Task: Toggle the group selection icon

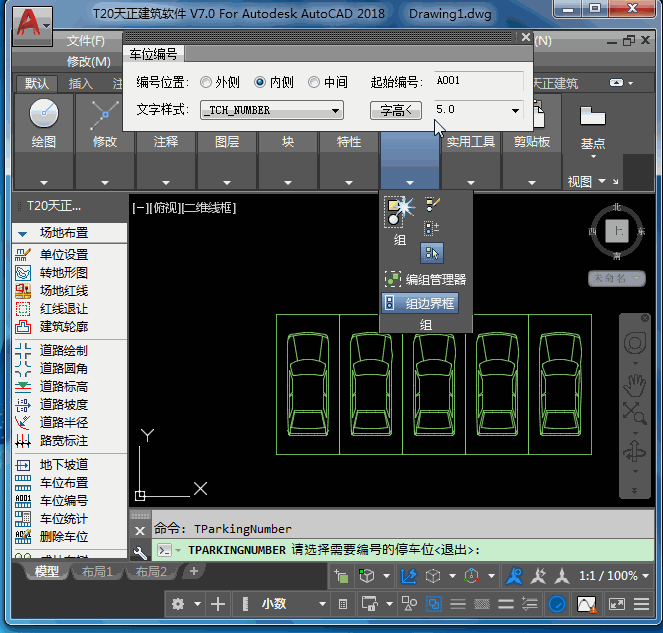Action: point(432,253)
